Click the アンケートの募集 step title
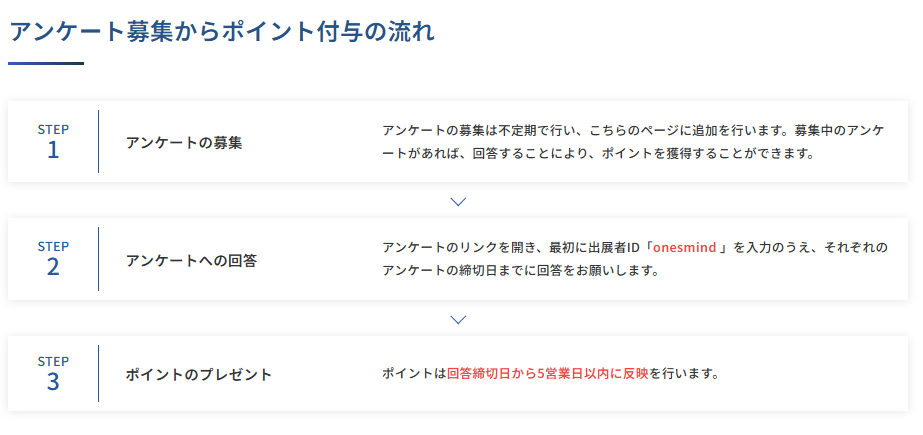Screen dimensions: 923x435 [x=184, y=142]
